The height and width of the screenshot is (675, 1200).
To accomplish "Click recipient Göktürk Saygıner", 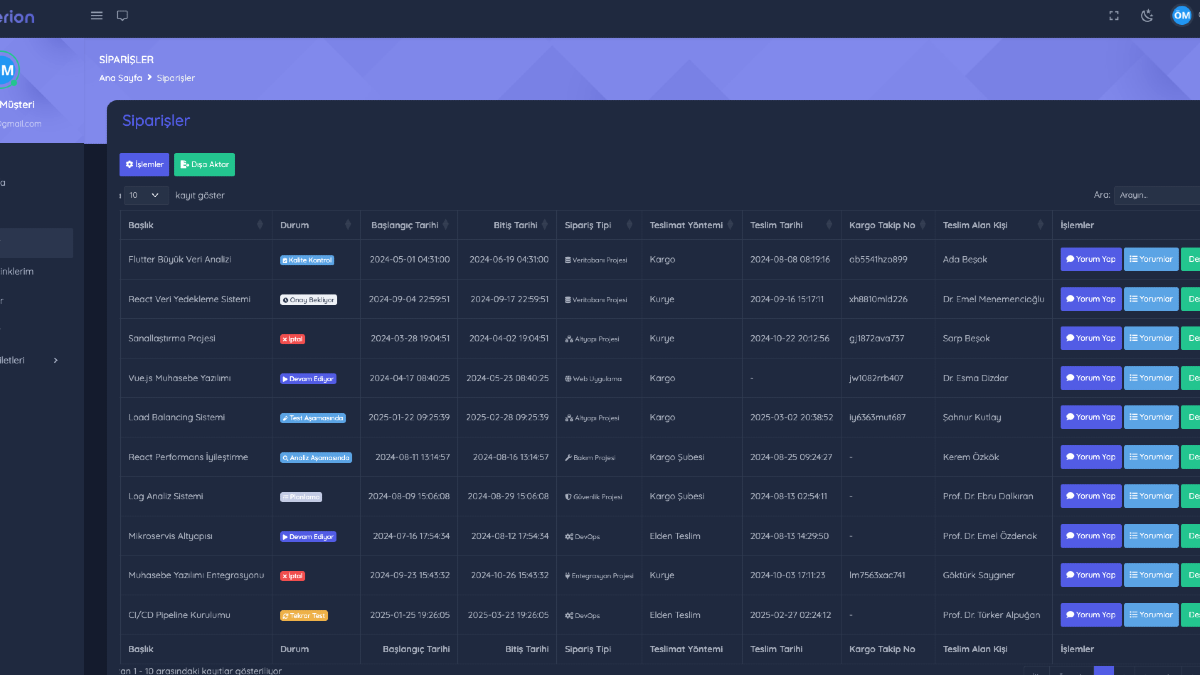I will point(979,575).
